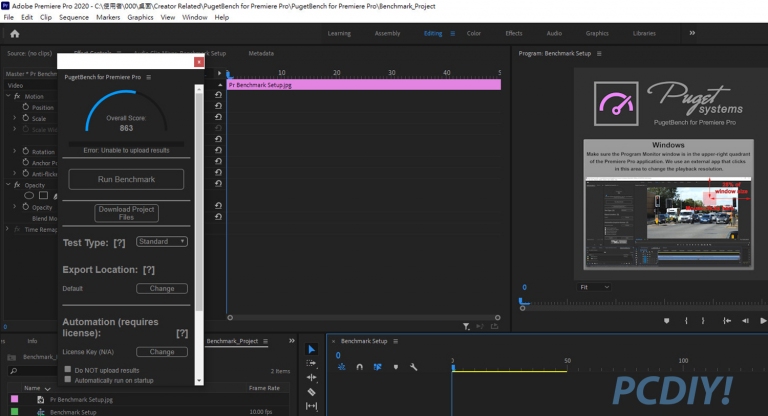The image size is (768, 416).
Task: Click Program Monitor playhead on scrub bar
Action: coord(523,303)
